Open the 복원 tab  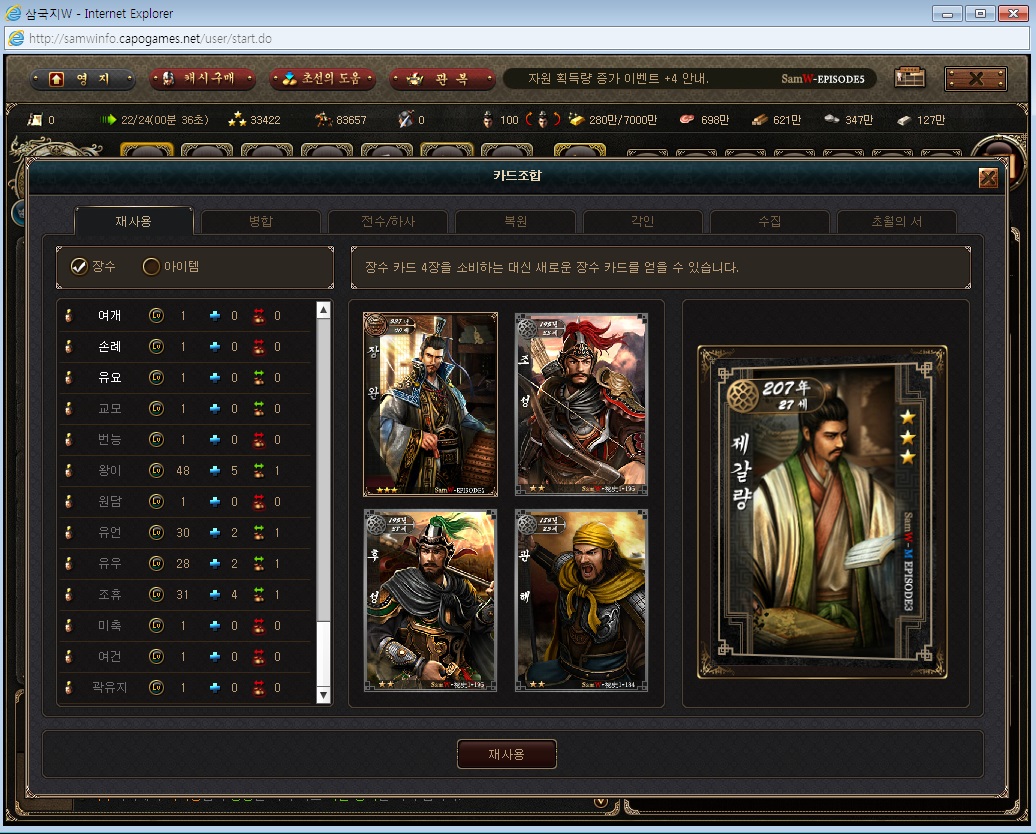[515, 221]
